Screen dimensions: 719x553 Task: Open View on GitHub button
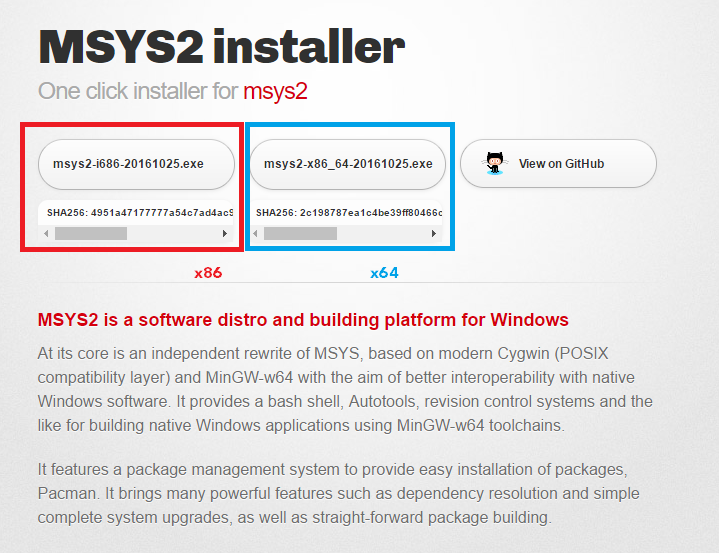[558, 164]
